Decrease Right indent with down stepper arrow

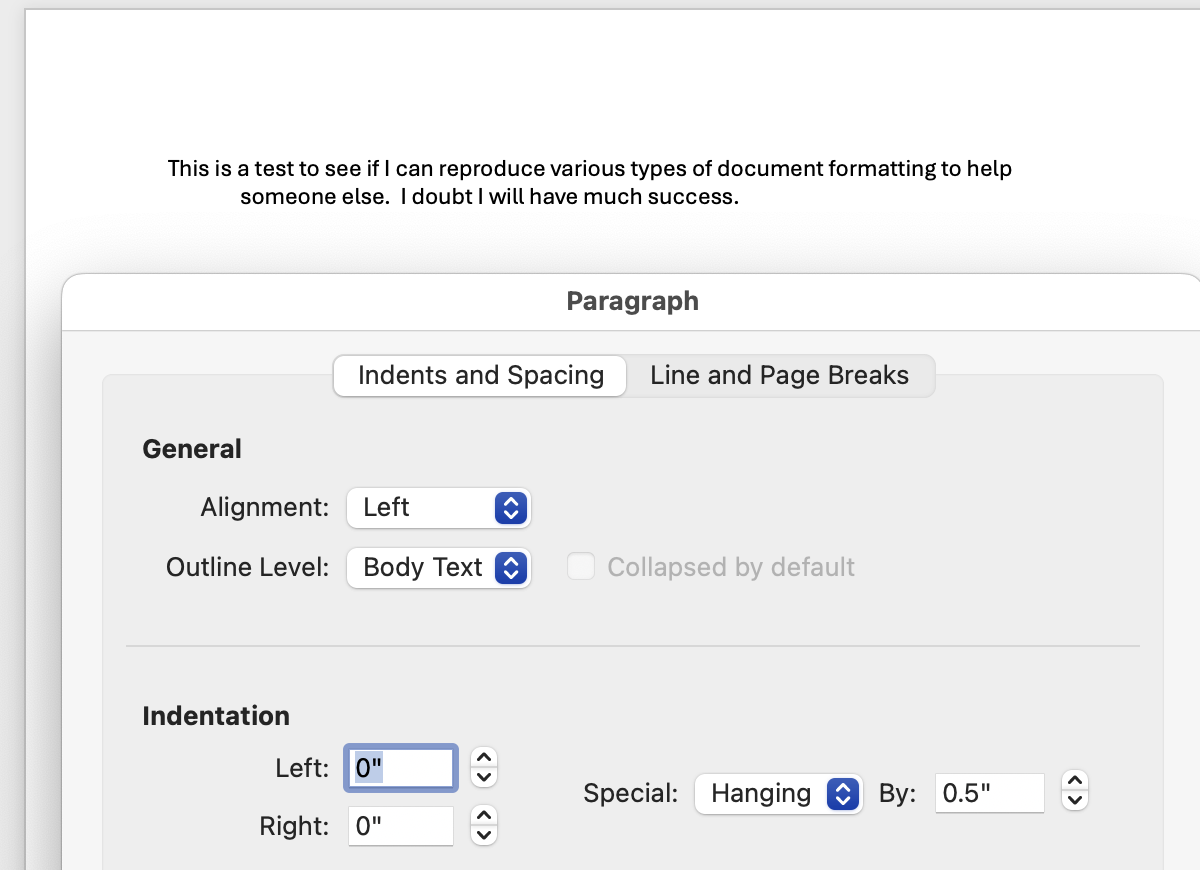(484, 836)
